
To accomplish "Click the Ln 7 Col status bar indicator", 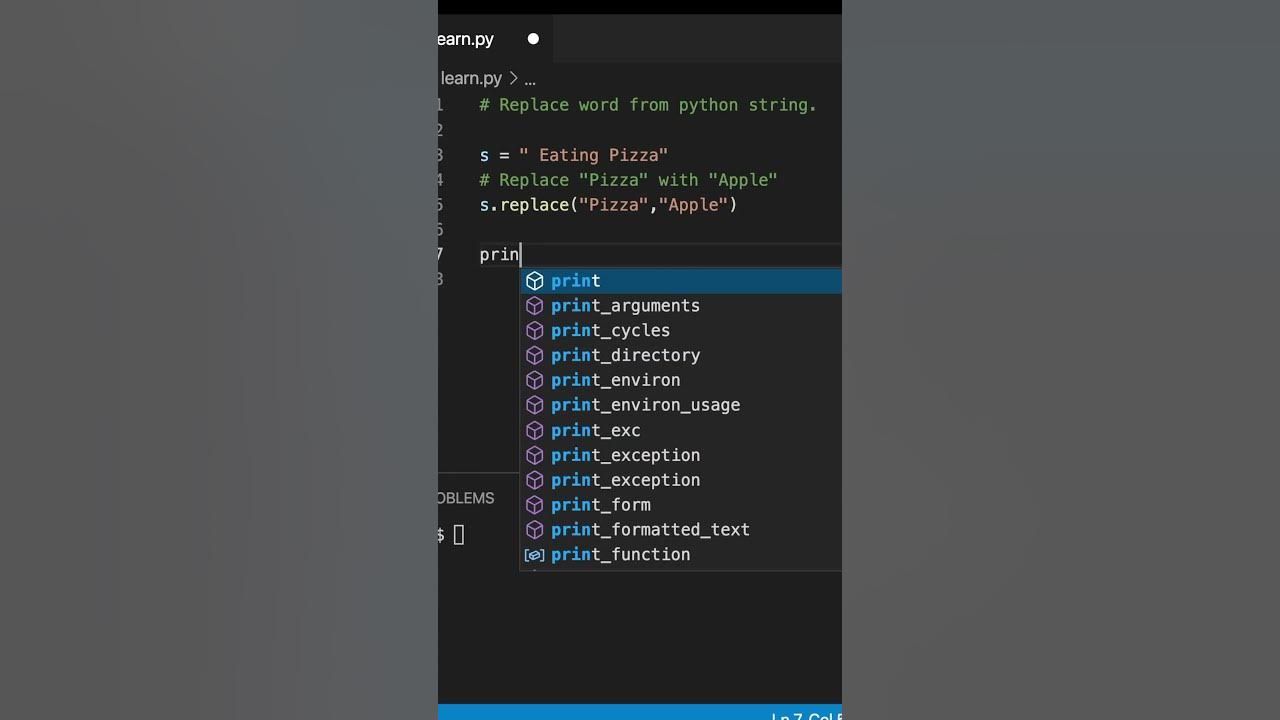I will pyautogui.click(x=805, y=714).
